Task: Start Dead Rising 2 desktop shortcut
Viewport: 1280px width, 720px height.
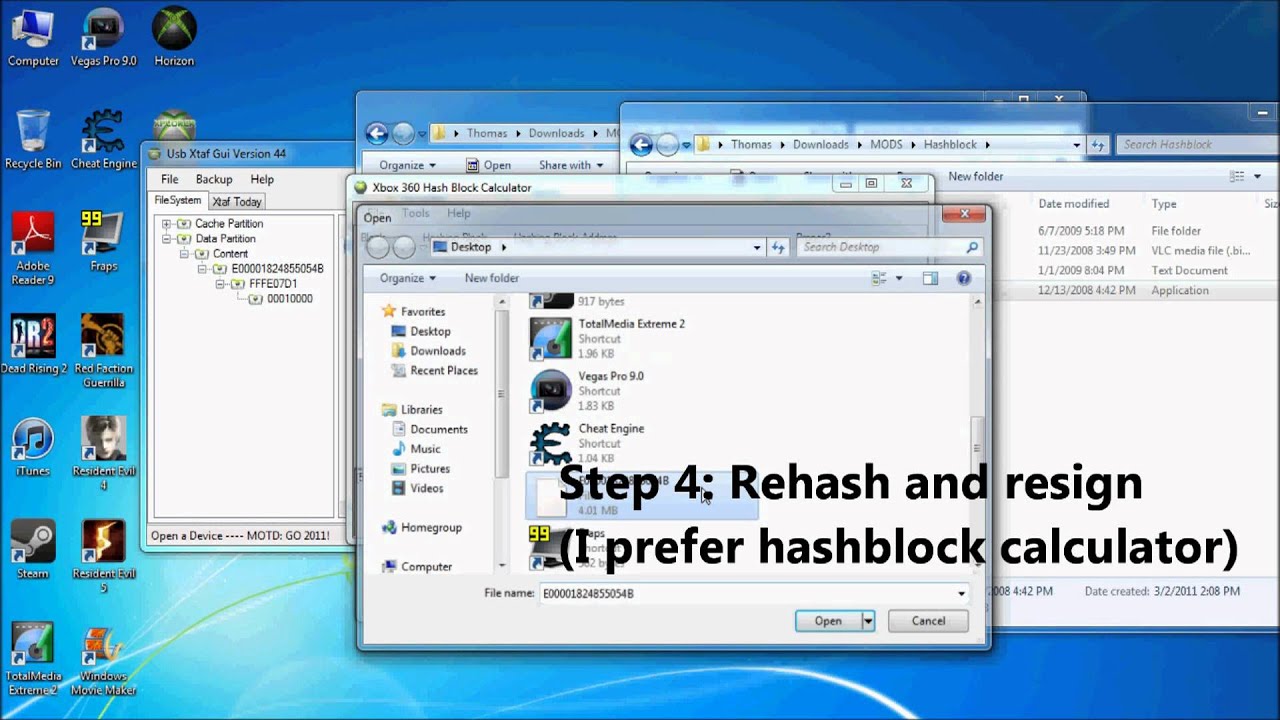Action: tap(33, 344)
